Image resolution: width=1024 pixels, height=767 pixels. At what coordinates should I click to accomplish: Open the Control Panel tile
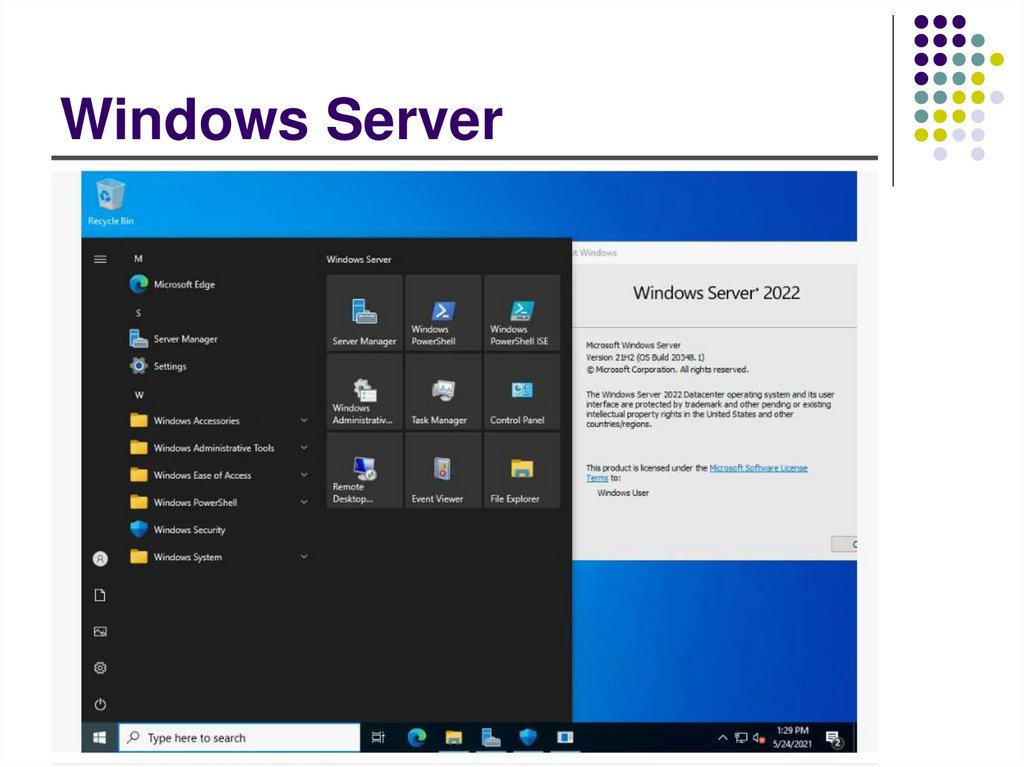pos(522,391)
